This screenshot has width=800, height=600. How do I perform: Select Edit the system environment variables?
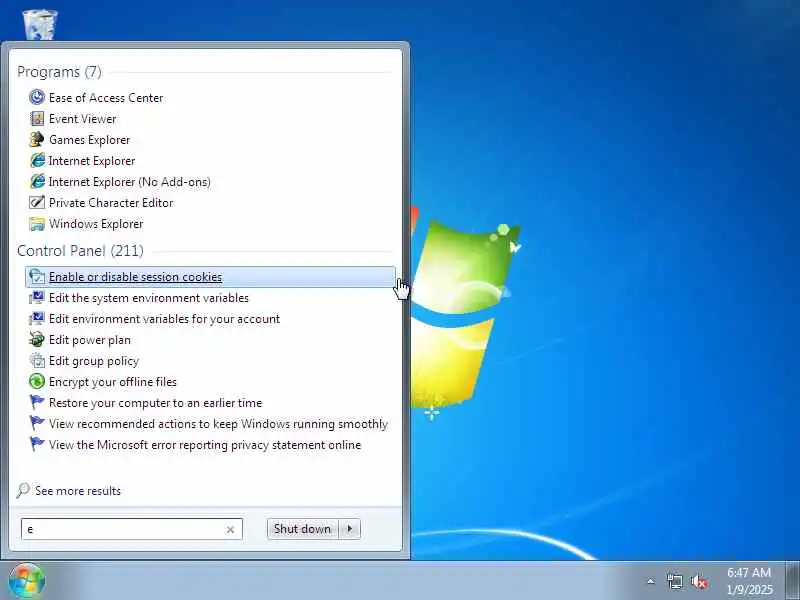(x=149, y=297)
